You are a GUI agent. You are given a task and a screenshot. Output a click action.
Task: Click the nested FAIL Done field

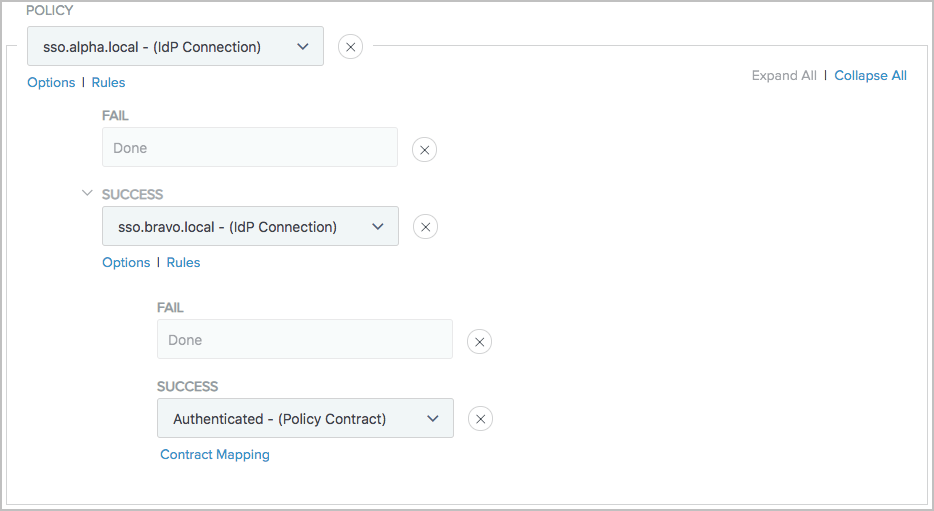click(x=304, y=340)
